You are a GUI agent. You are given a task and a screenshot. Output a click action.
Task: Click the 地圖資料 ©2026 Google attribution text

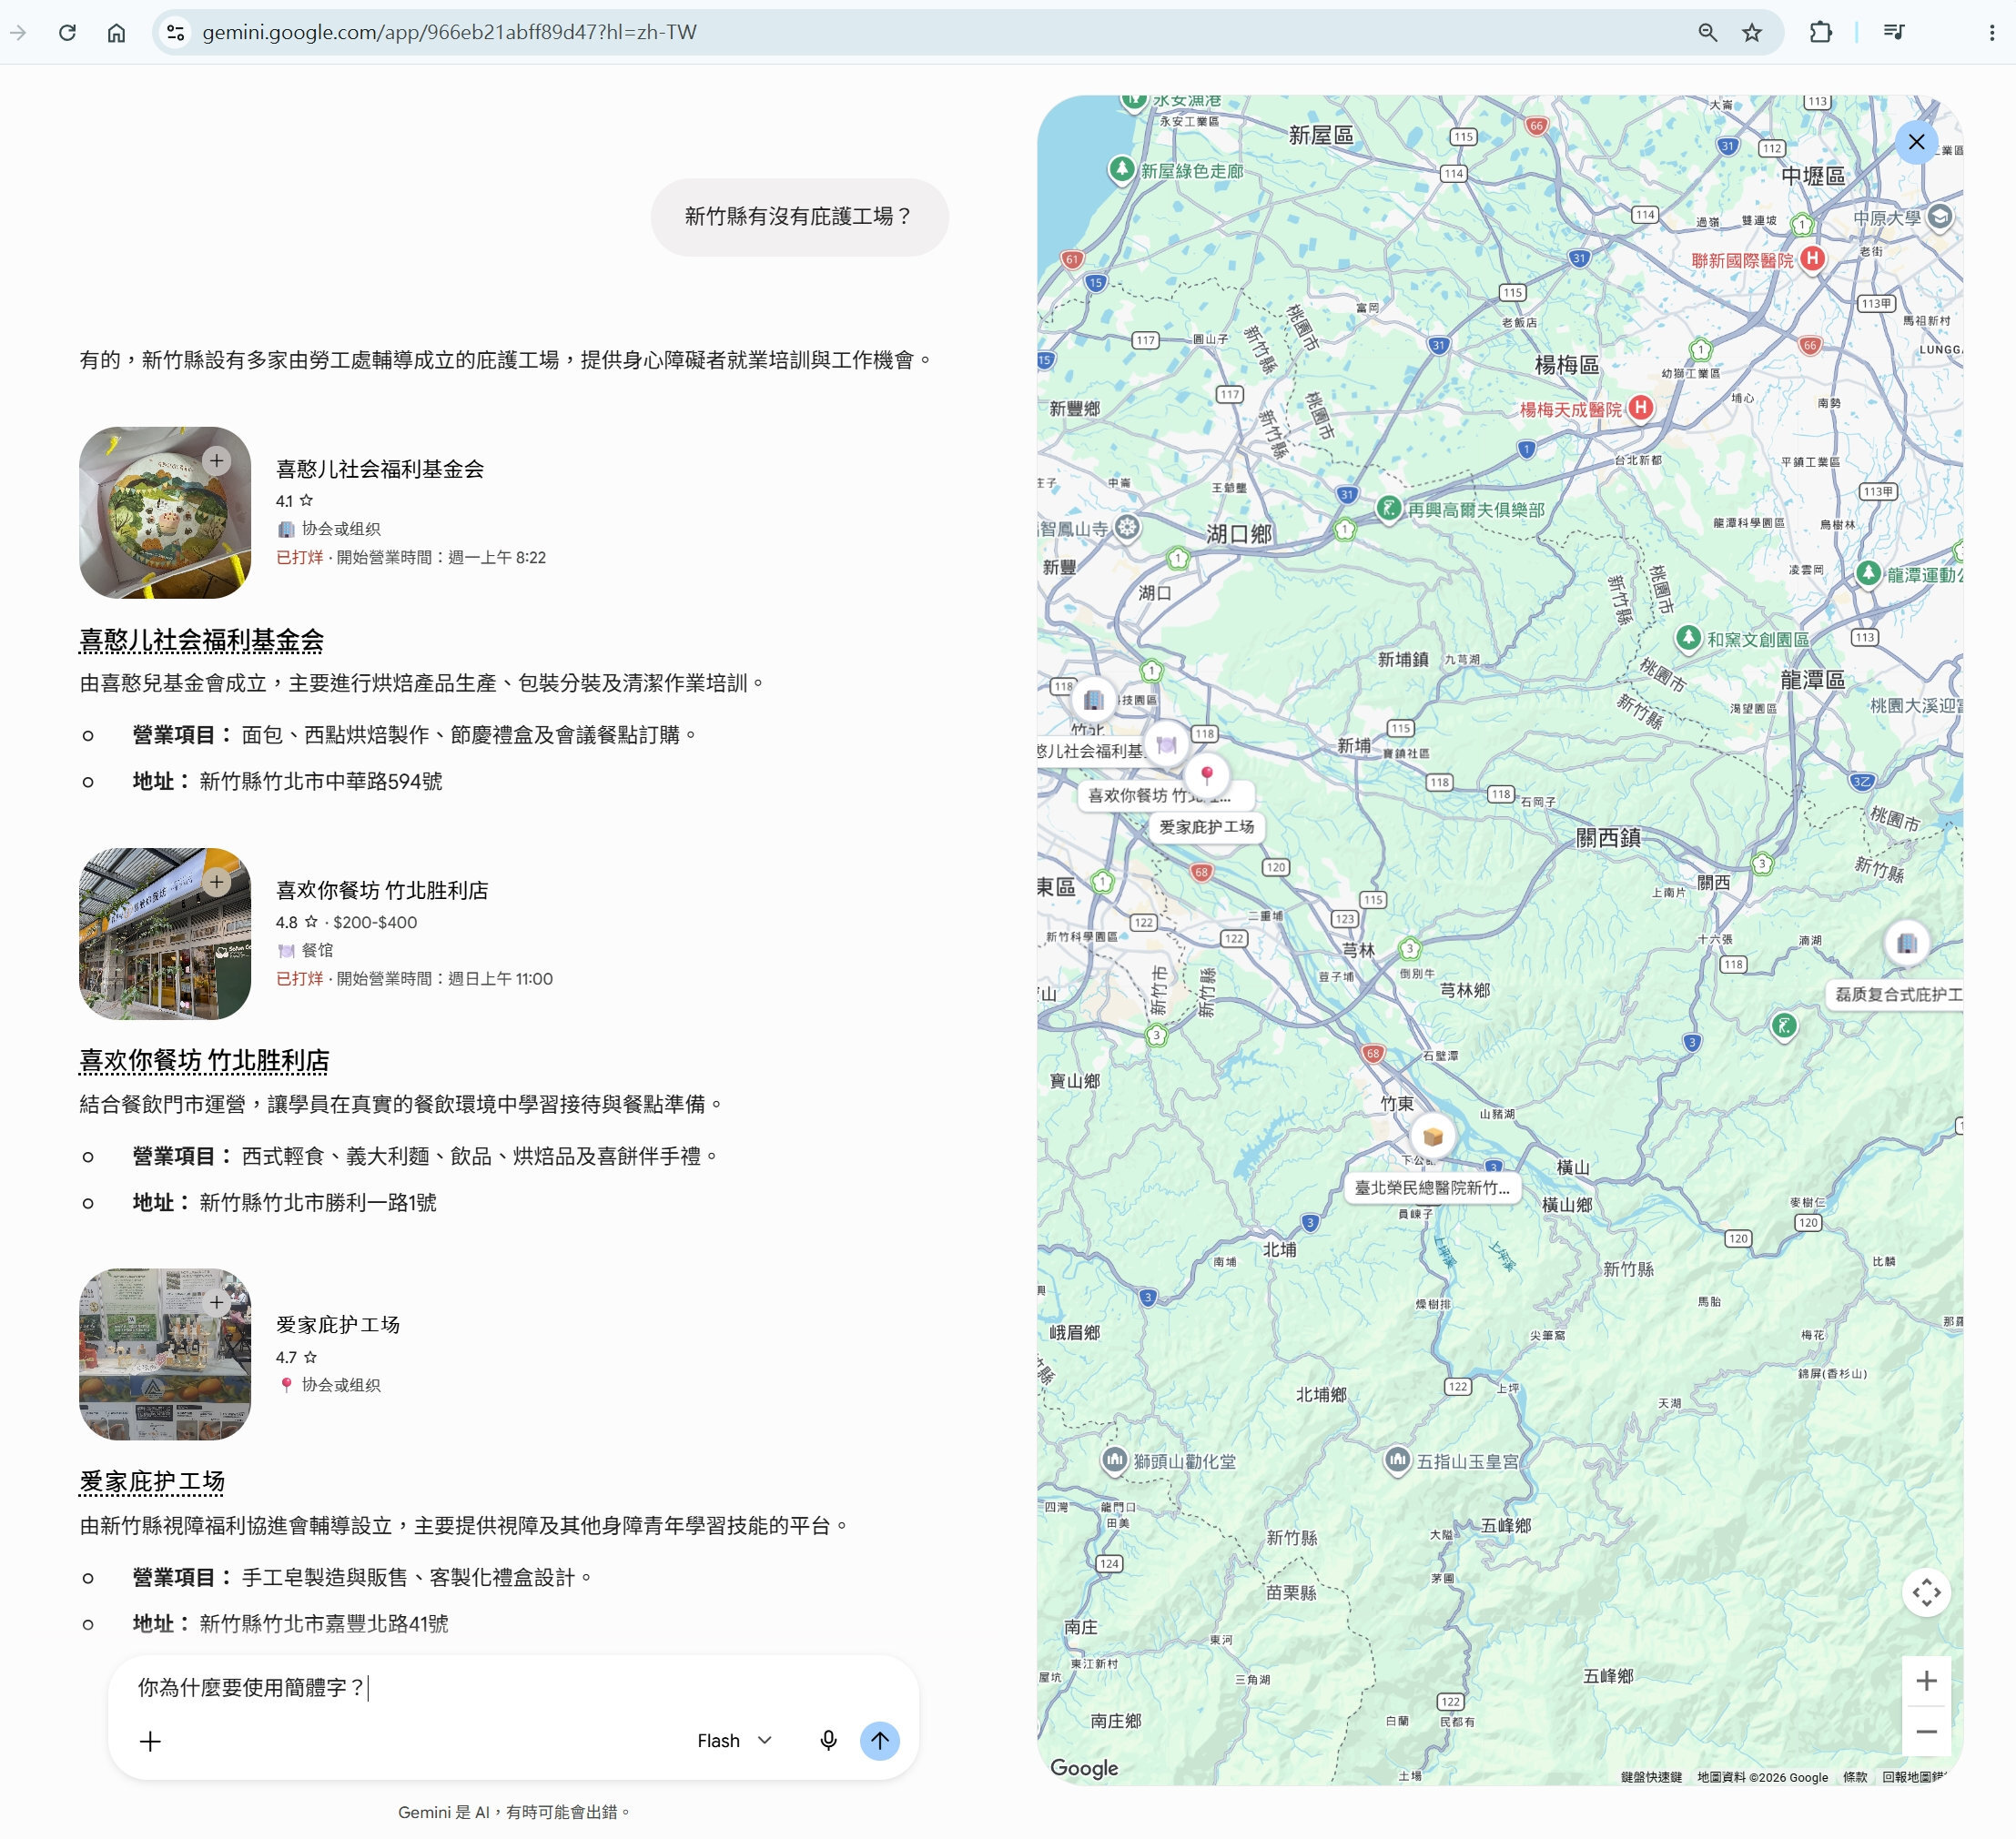click(1762, 1777)
